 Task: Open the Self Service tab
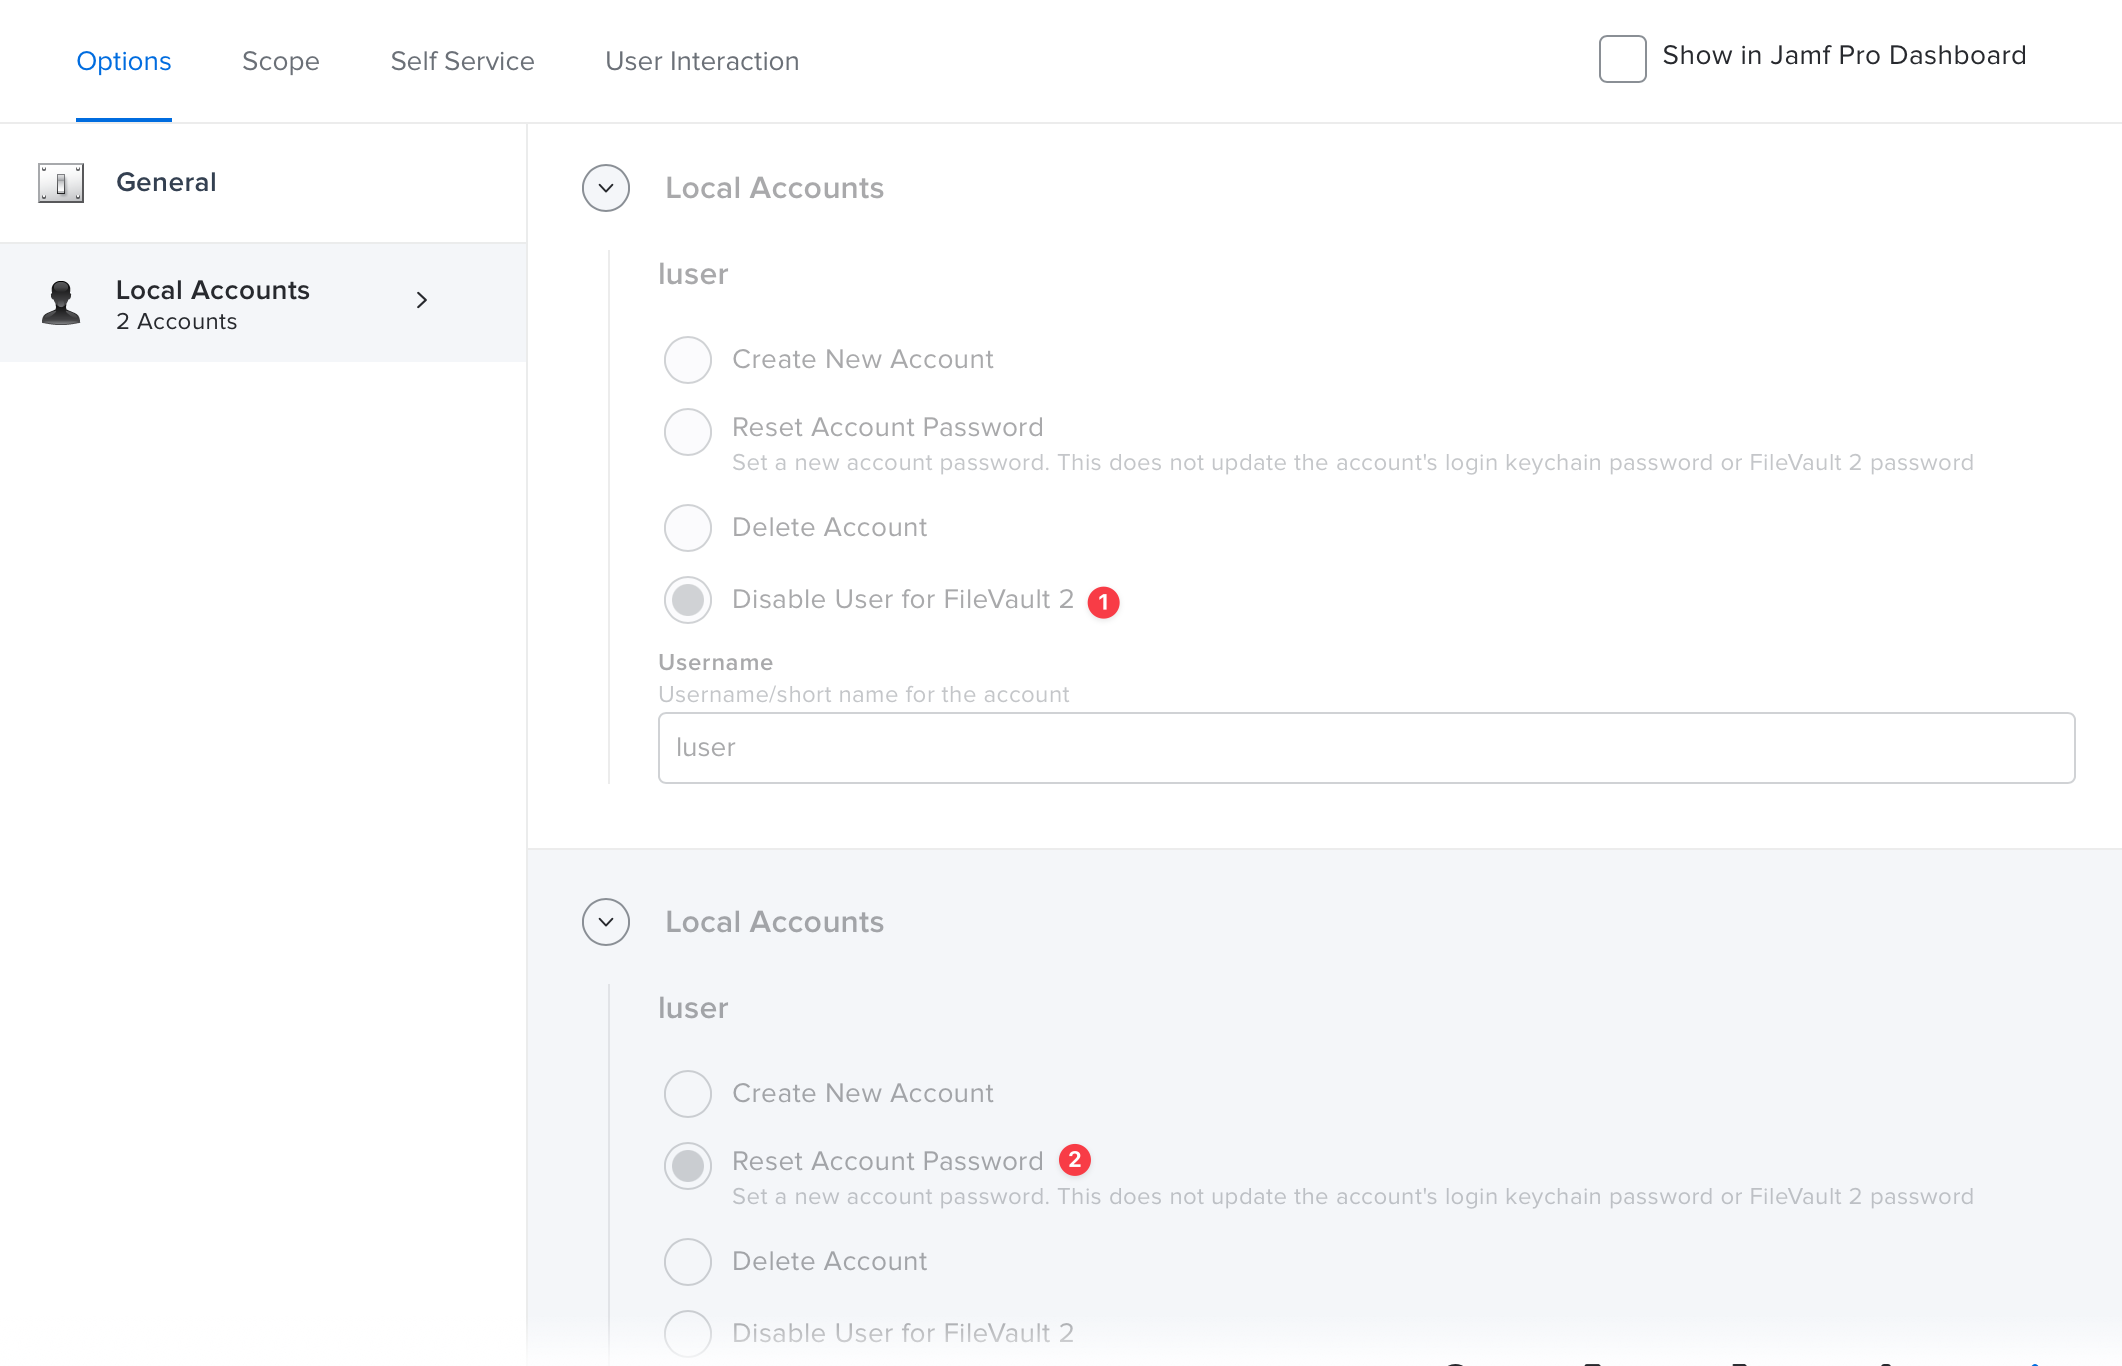click(x=462, y=61)
